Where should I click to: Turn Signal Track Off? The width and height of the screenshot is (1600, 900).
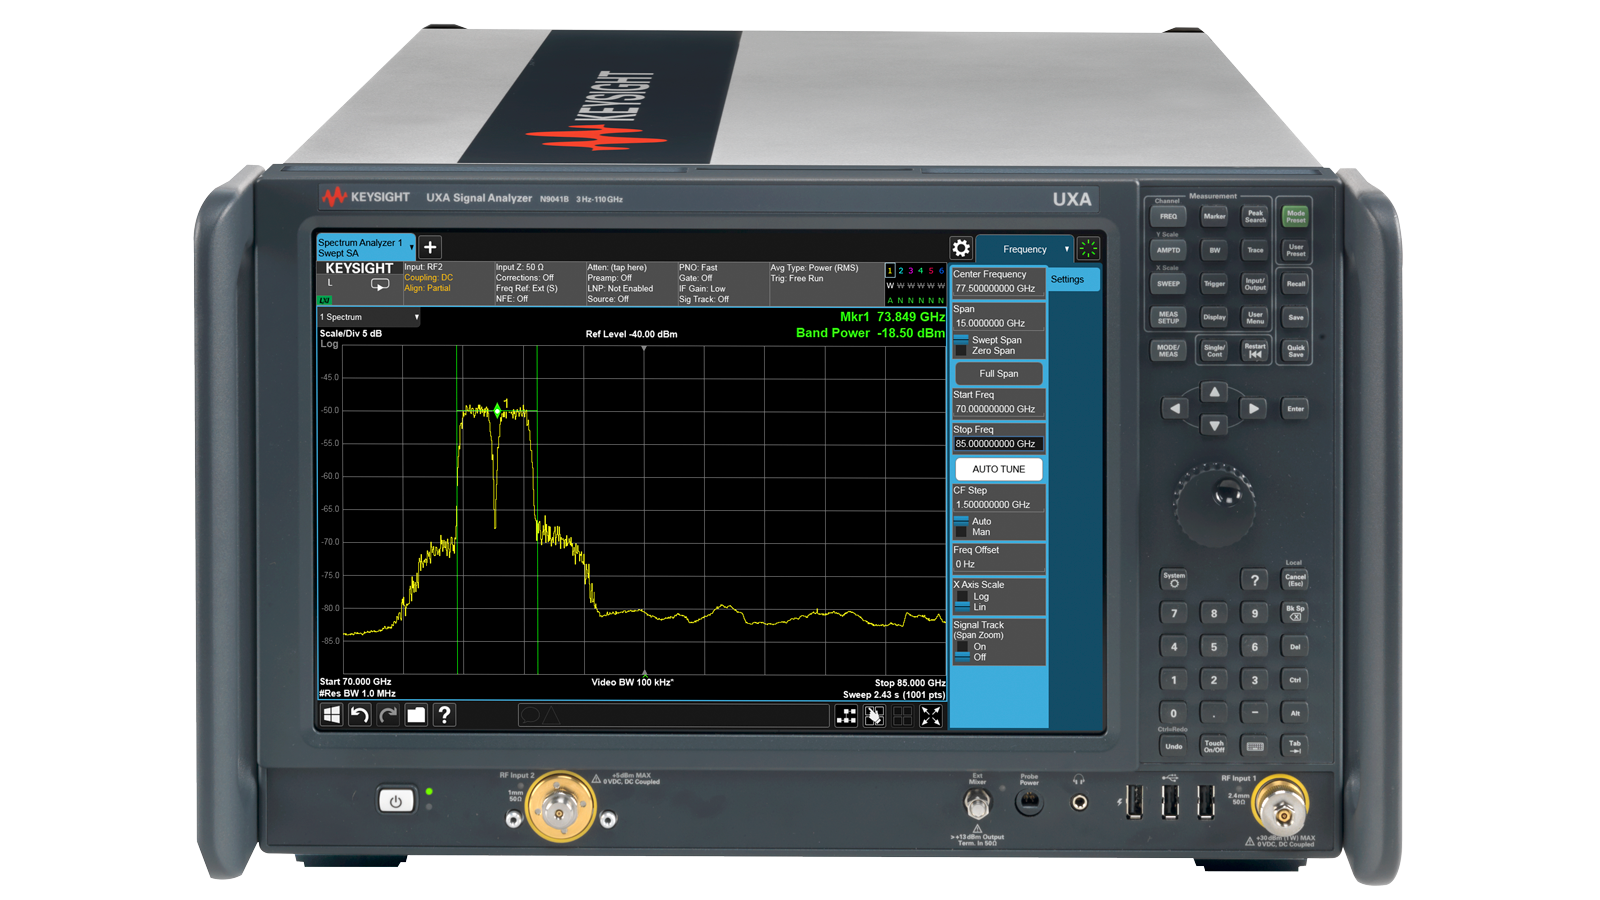point(972,657)
